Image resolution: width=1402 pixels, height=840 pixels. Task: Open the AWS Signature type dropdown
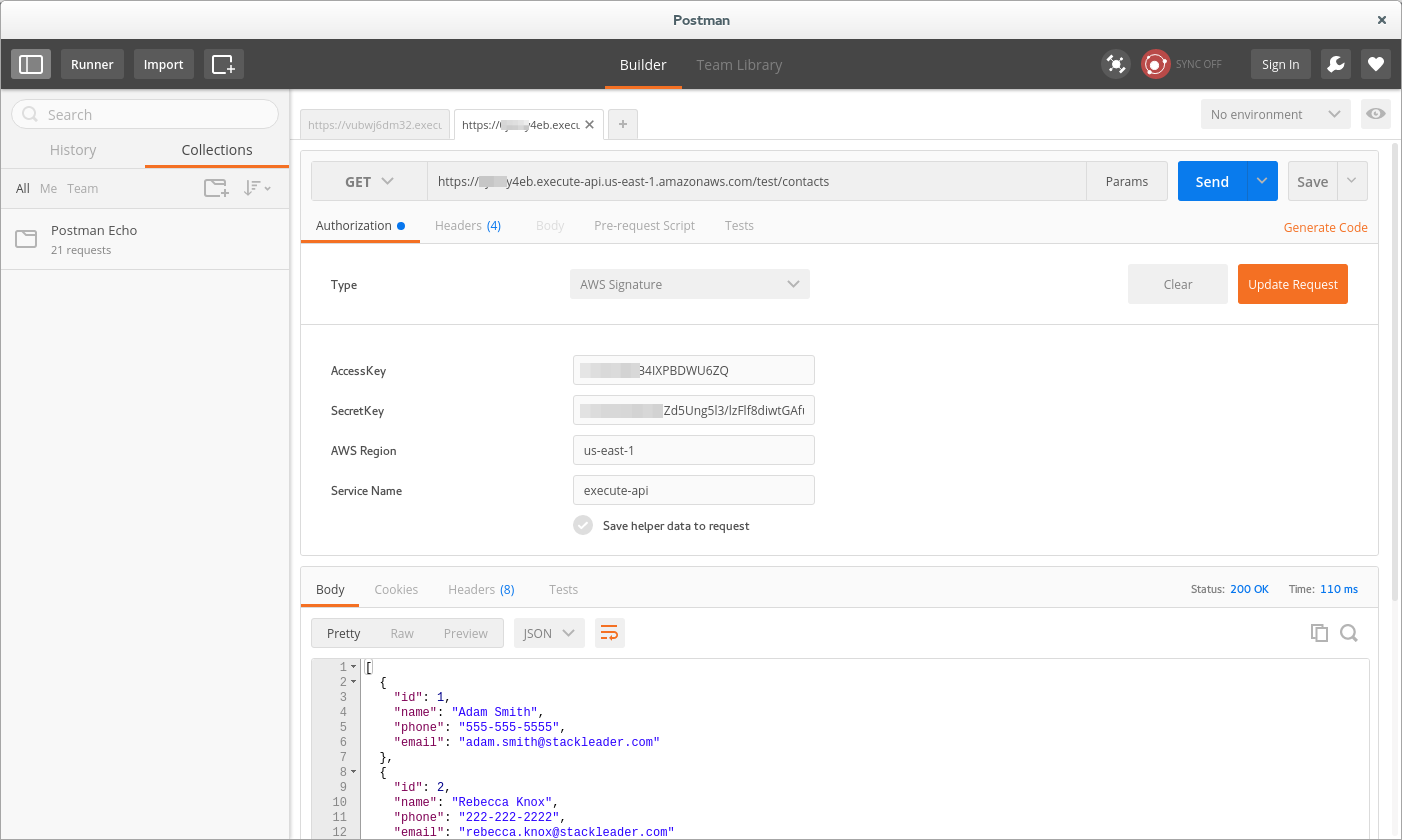pyautogui.click(x=690, y=284)
